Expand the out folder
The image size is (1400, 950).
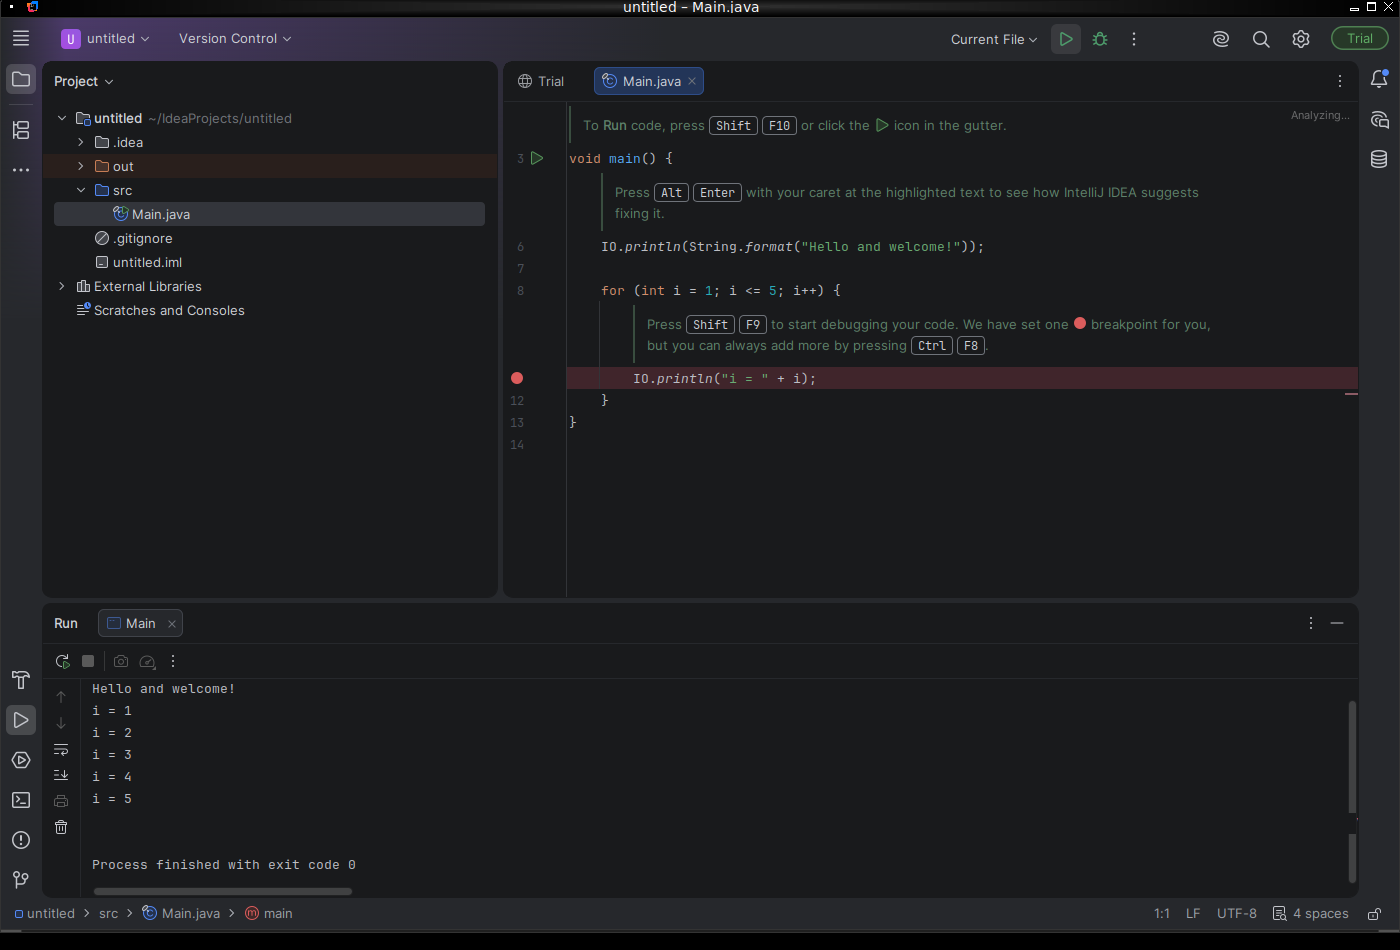(x=81, y=166)
